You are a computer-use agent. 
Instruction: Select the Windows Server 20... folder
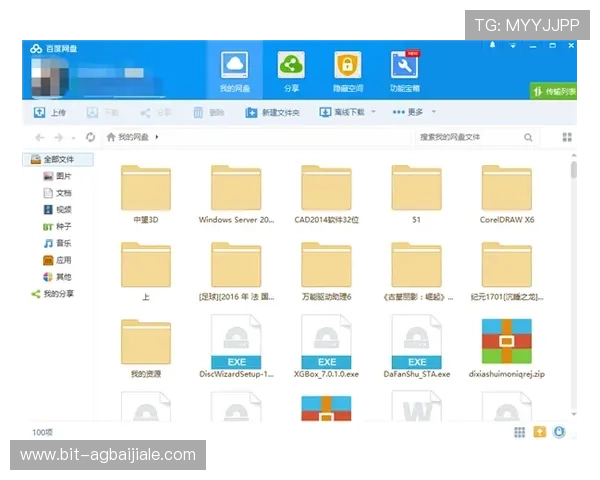tap(236, 194)
